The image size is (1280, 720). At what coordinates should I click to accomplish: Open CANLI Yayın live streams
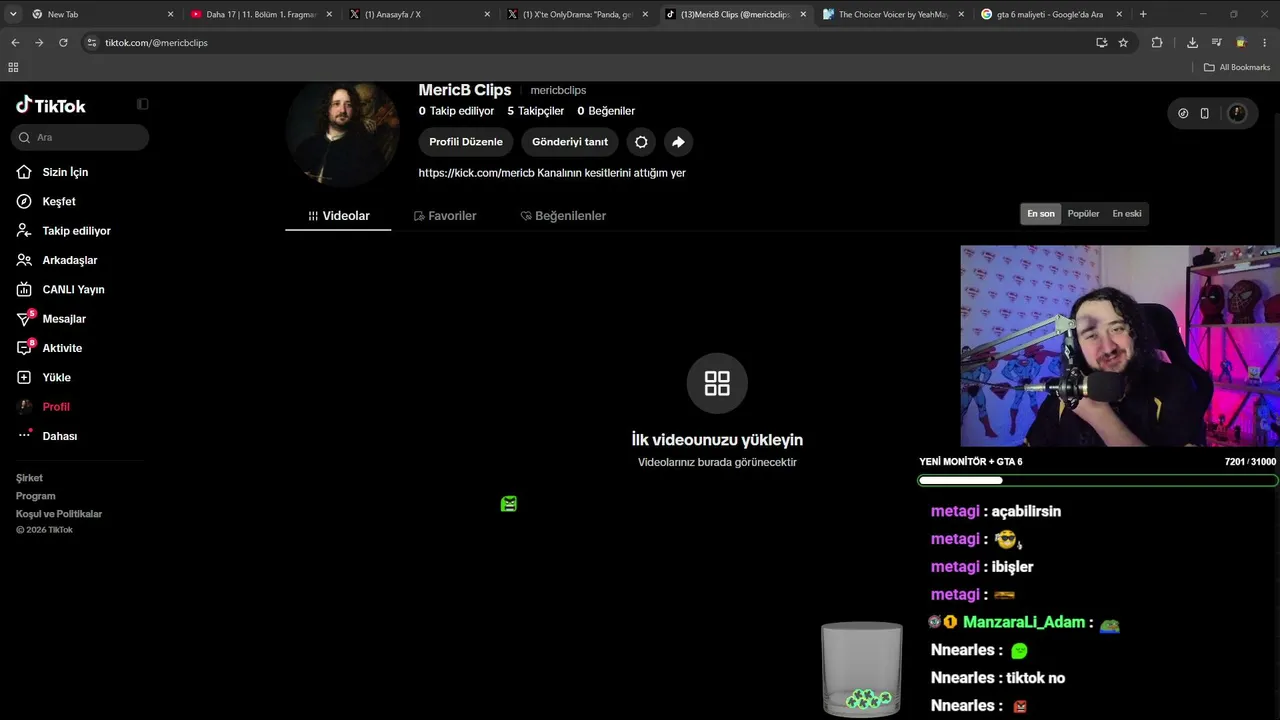(60, 289)
